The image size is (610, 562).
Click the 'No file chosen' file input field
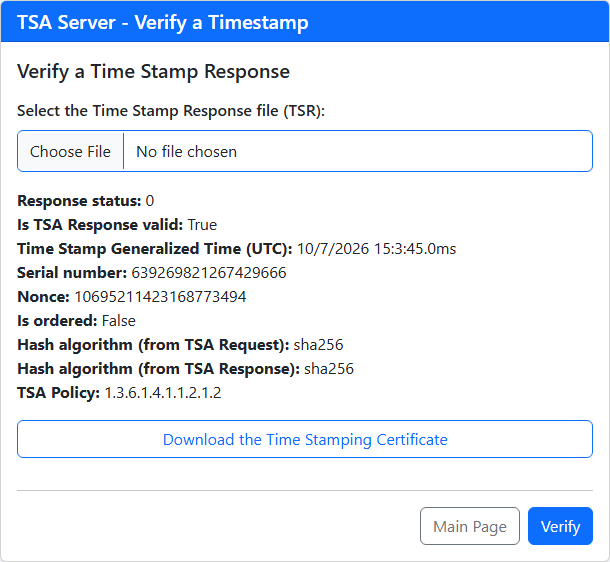coord(305,151)
